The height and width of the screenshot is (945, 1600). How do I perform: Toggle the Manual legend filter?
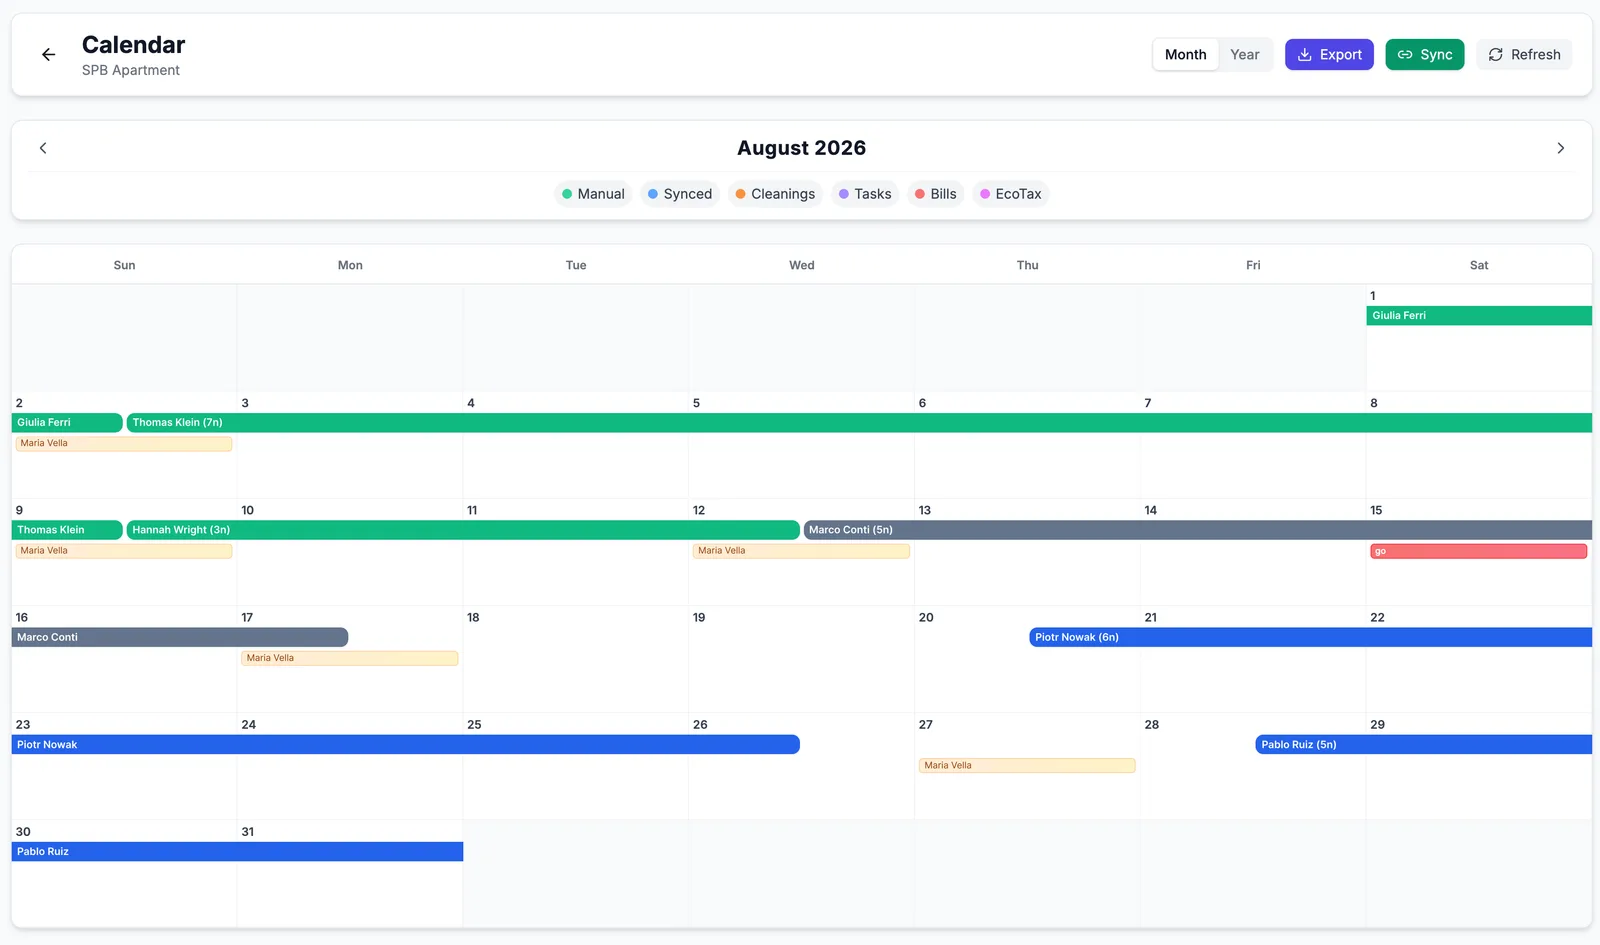pyautogui.click(x=593, y=194)
